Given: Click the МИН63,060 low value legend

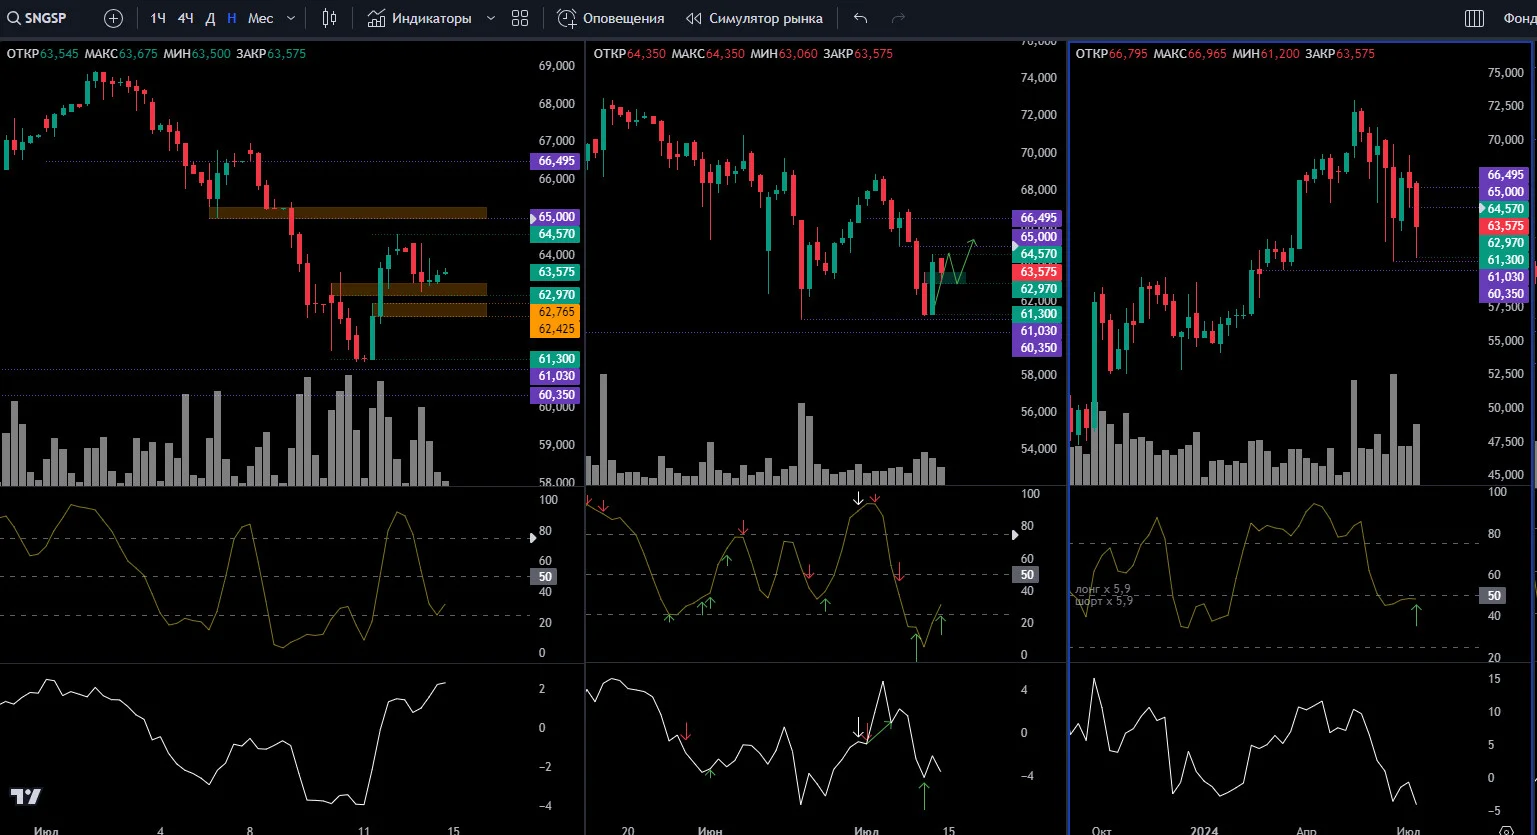Looking at the screenshot, I should pos(784,54).
